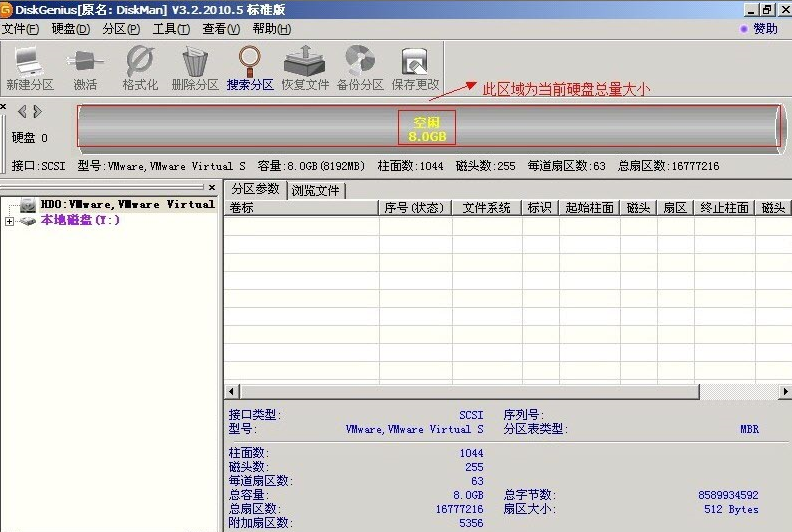Expand the 本地磁盘(Y:) tree node
Screen dimensions: 792x532
point(9,221)
